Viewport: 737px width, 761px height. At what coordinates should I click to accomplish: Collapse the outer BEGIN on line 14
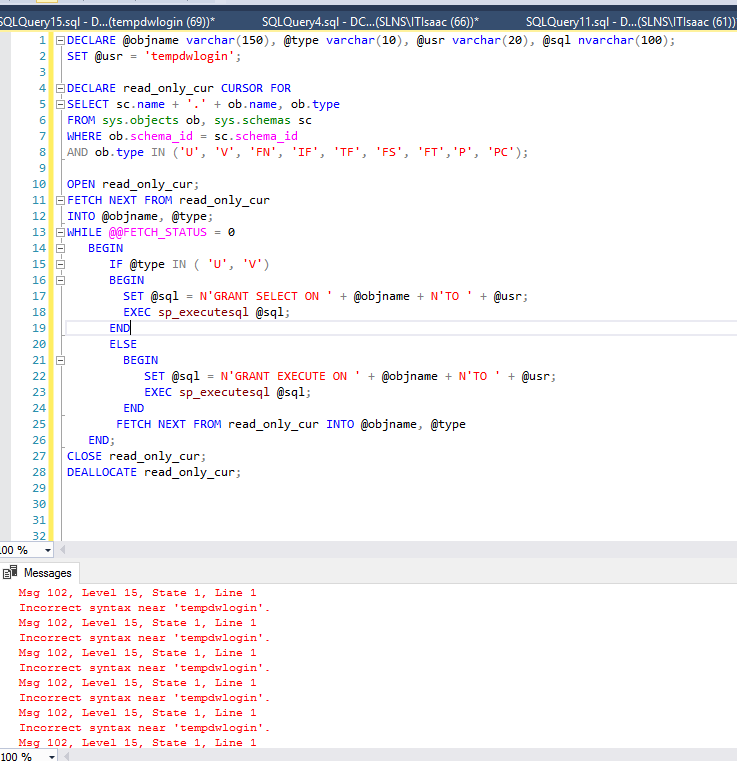pos(61,248)
